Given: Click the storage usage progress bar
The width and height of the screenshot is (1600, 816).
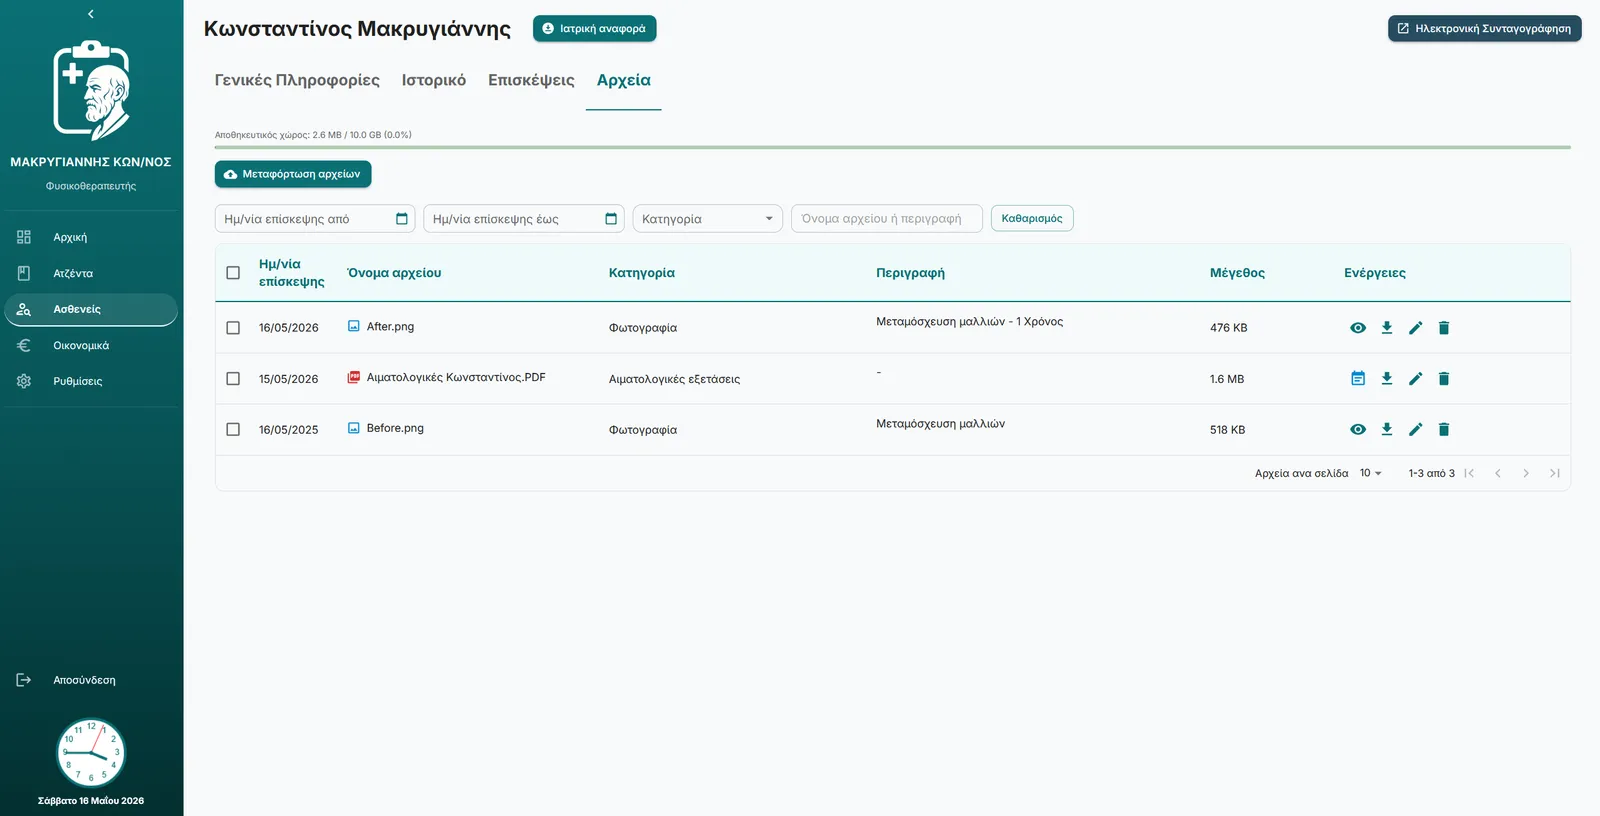Looking at the screenshot, I should (892, 148).
